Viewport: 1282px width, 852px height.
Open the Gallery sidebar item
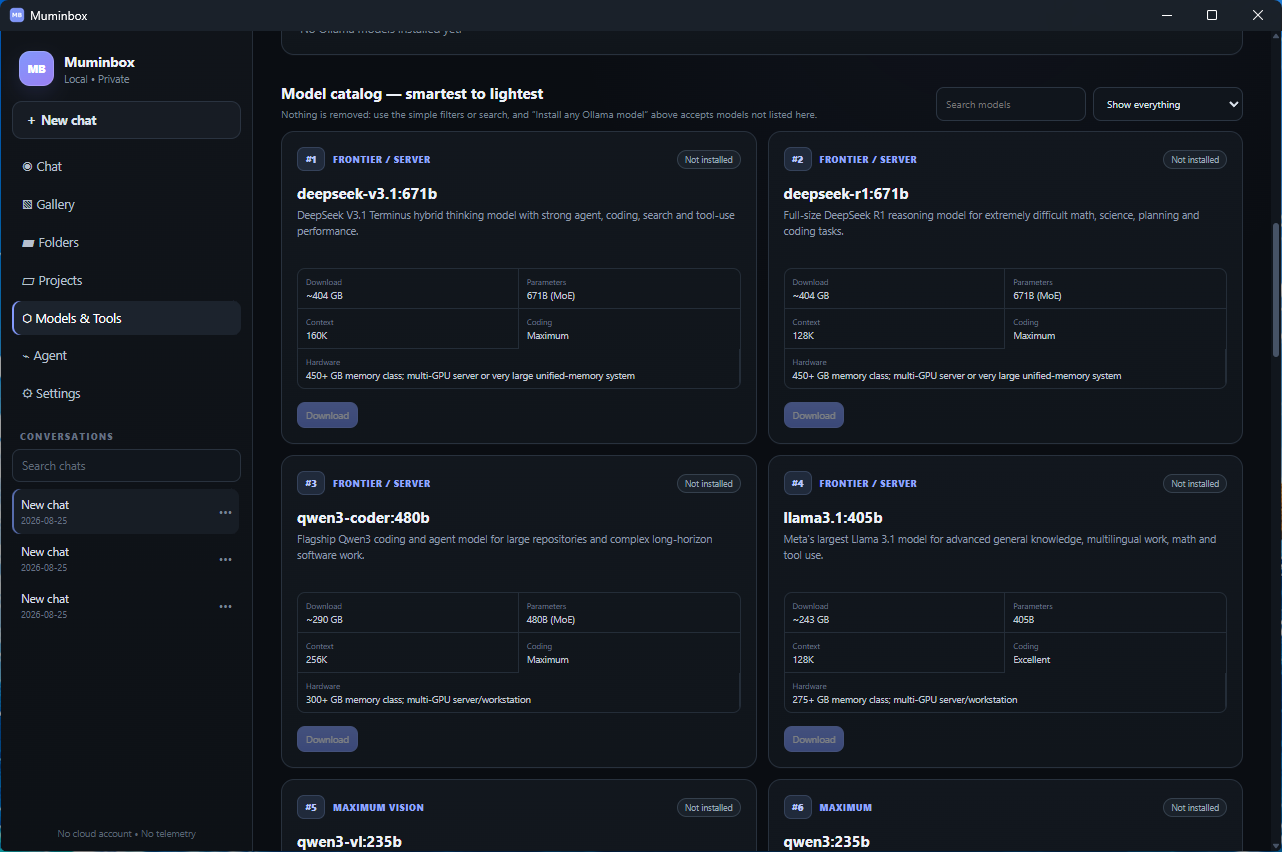tap(126, 205)
